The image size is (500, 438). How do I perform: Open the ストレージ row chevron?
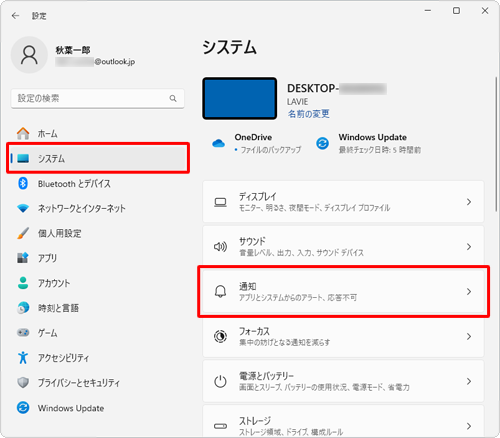[x=469, y=426]
